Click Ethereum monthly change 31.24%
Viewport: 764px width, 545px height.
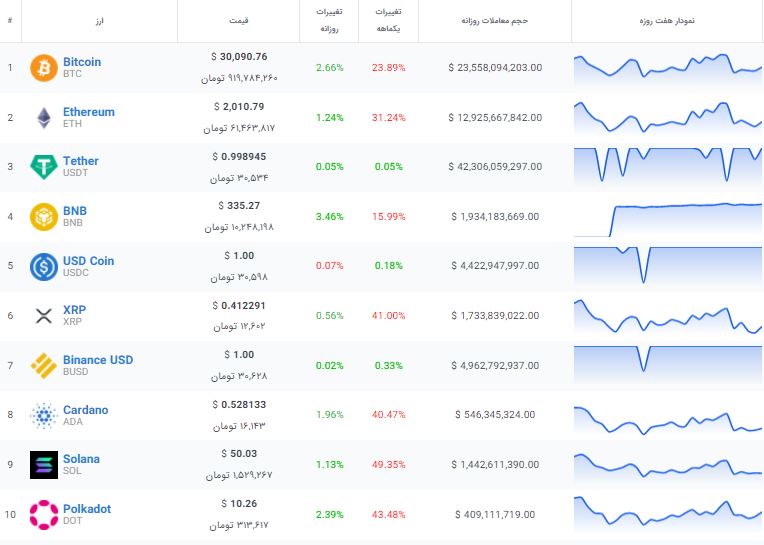pos(388,118)
